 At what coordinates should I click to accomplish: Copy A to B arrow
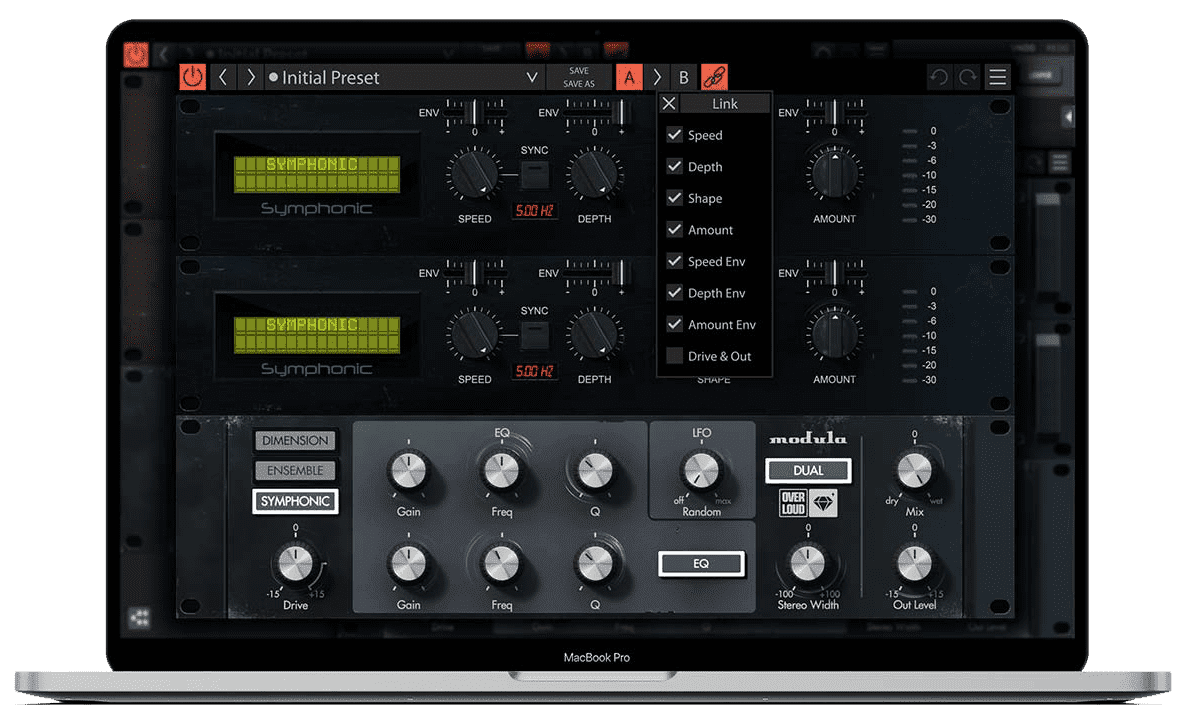656,77
